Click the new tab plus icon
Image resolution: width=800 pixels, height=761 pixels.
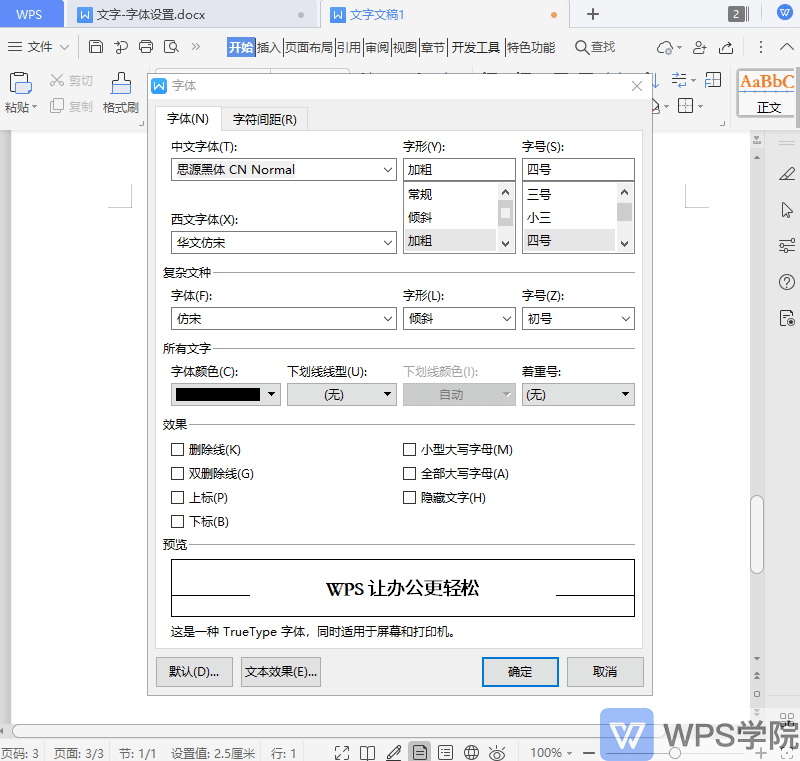(593, 14)
